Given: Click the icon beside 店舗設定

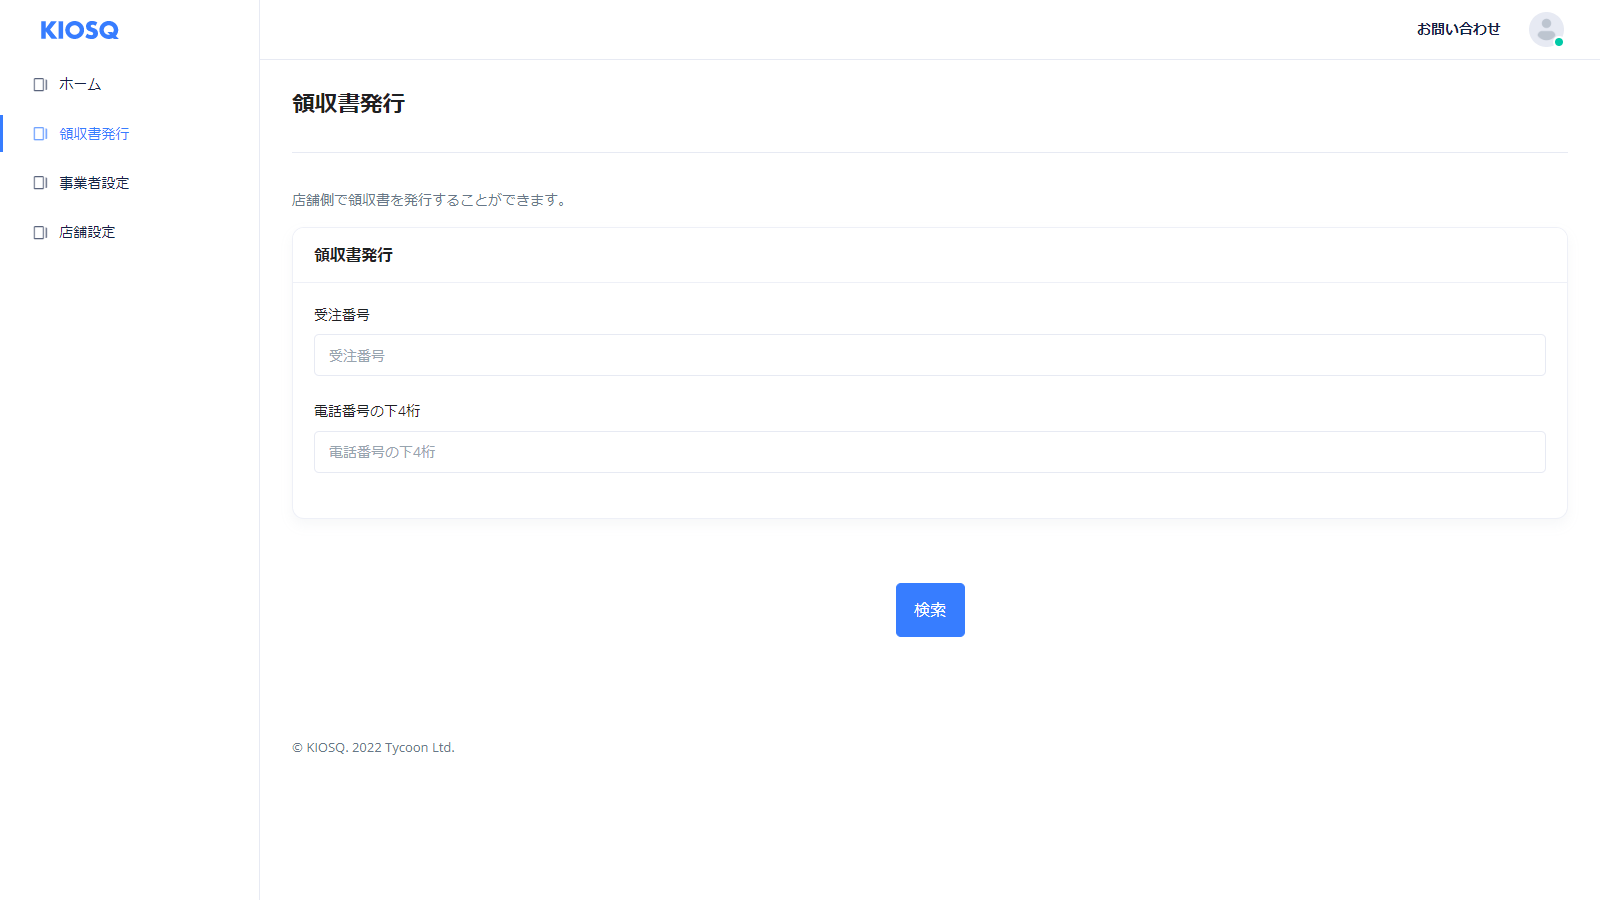Looking at the screenshot, I should [x=40, y=232].
